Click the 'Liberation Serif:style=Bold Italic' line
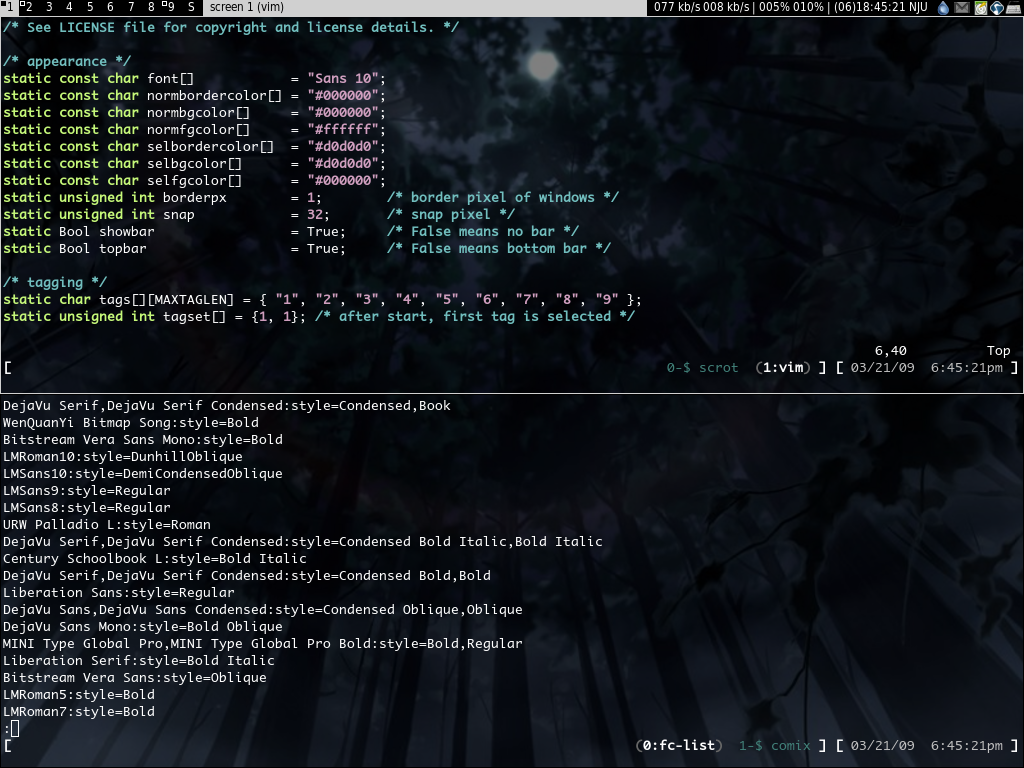1024x768 pixels. 138,660
